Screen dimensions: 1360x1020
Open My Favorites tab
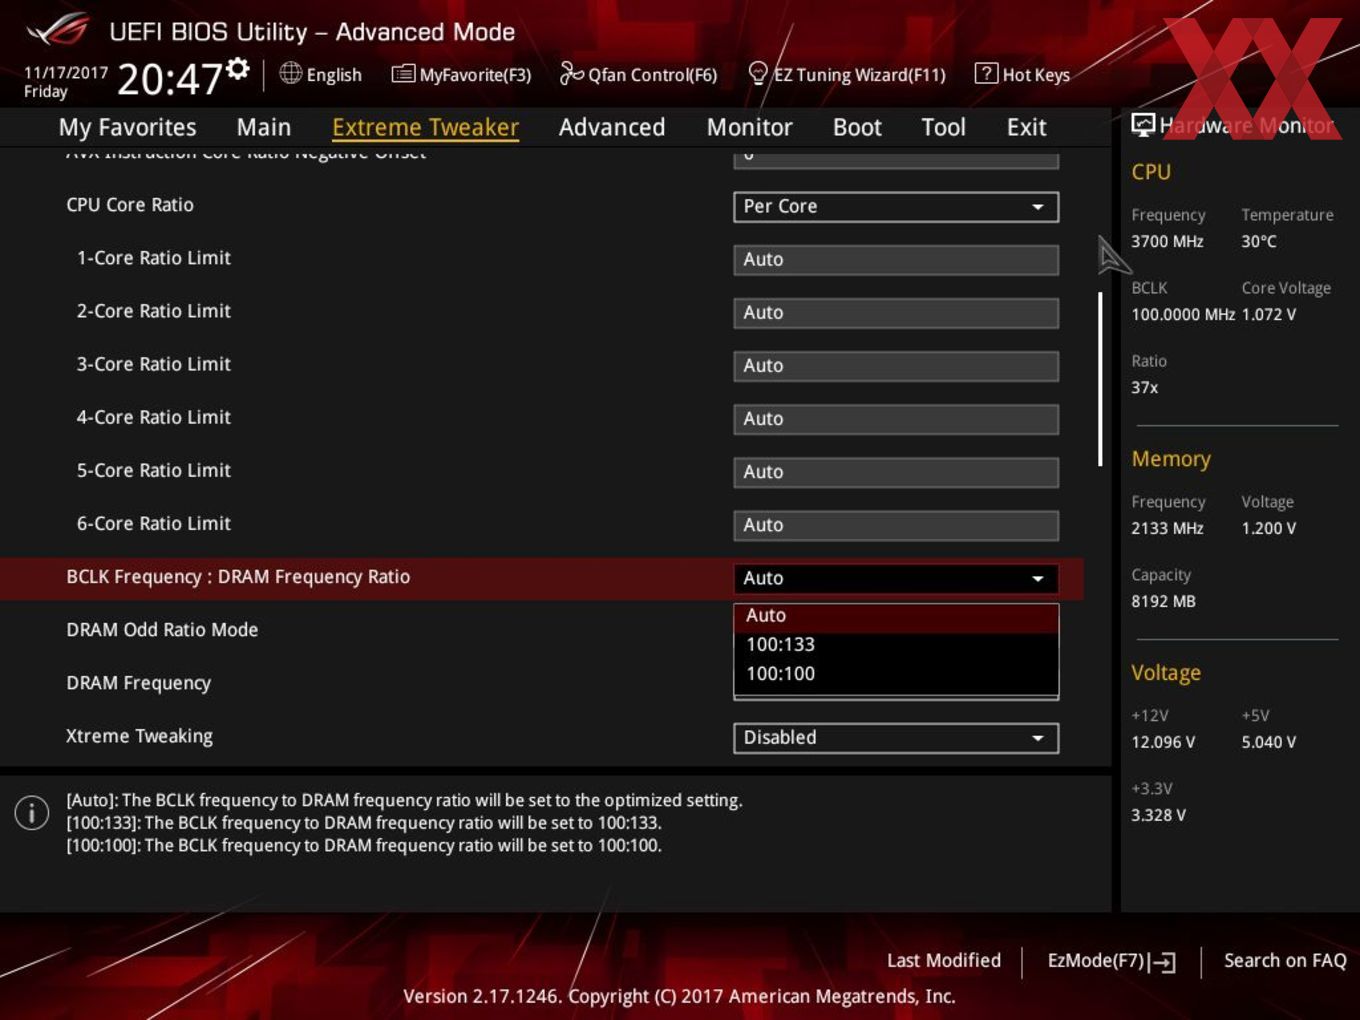pos(127,127)
